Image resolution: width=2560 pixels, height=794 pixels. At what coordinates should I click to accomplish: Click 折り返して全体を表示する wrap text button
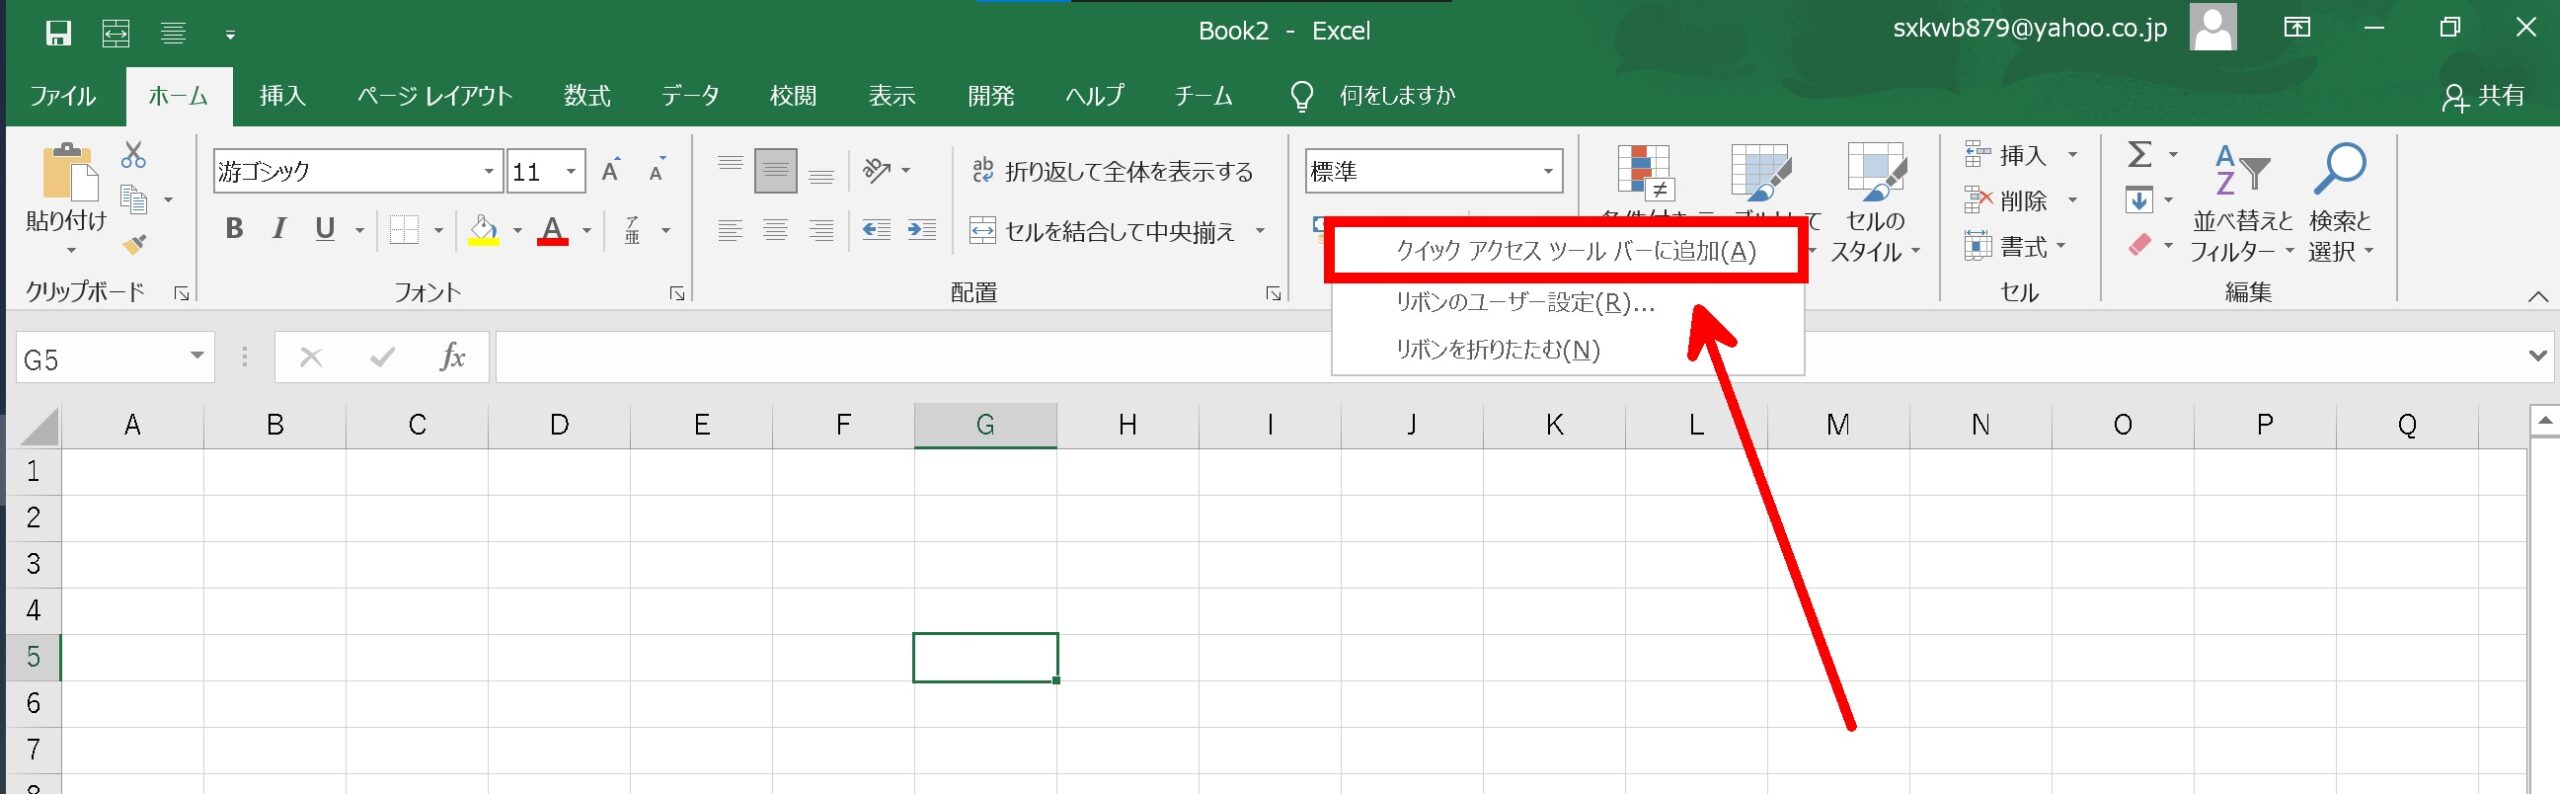(x=1113, y=171)
